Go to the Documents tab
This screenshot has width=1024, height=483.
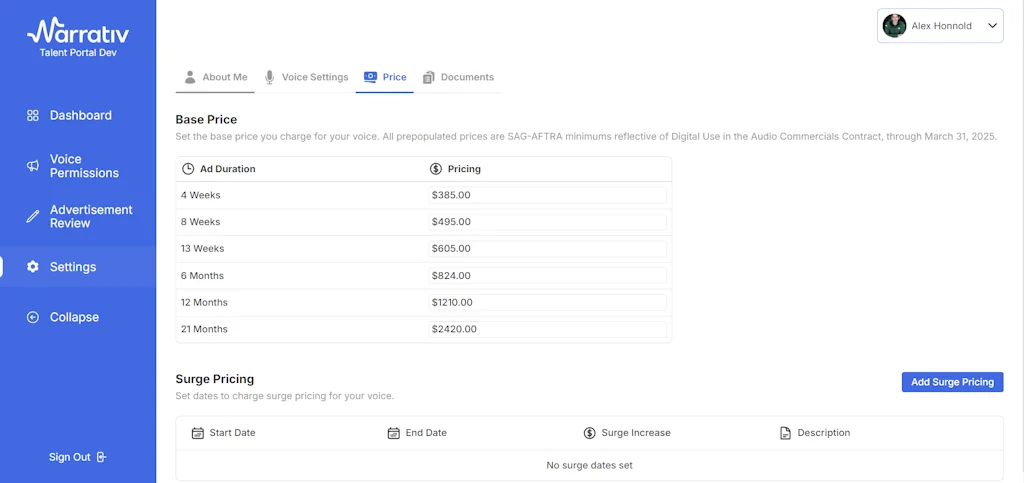click(458, 77)
